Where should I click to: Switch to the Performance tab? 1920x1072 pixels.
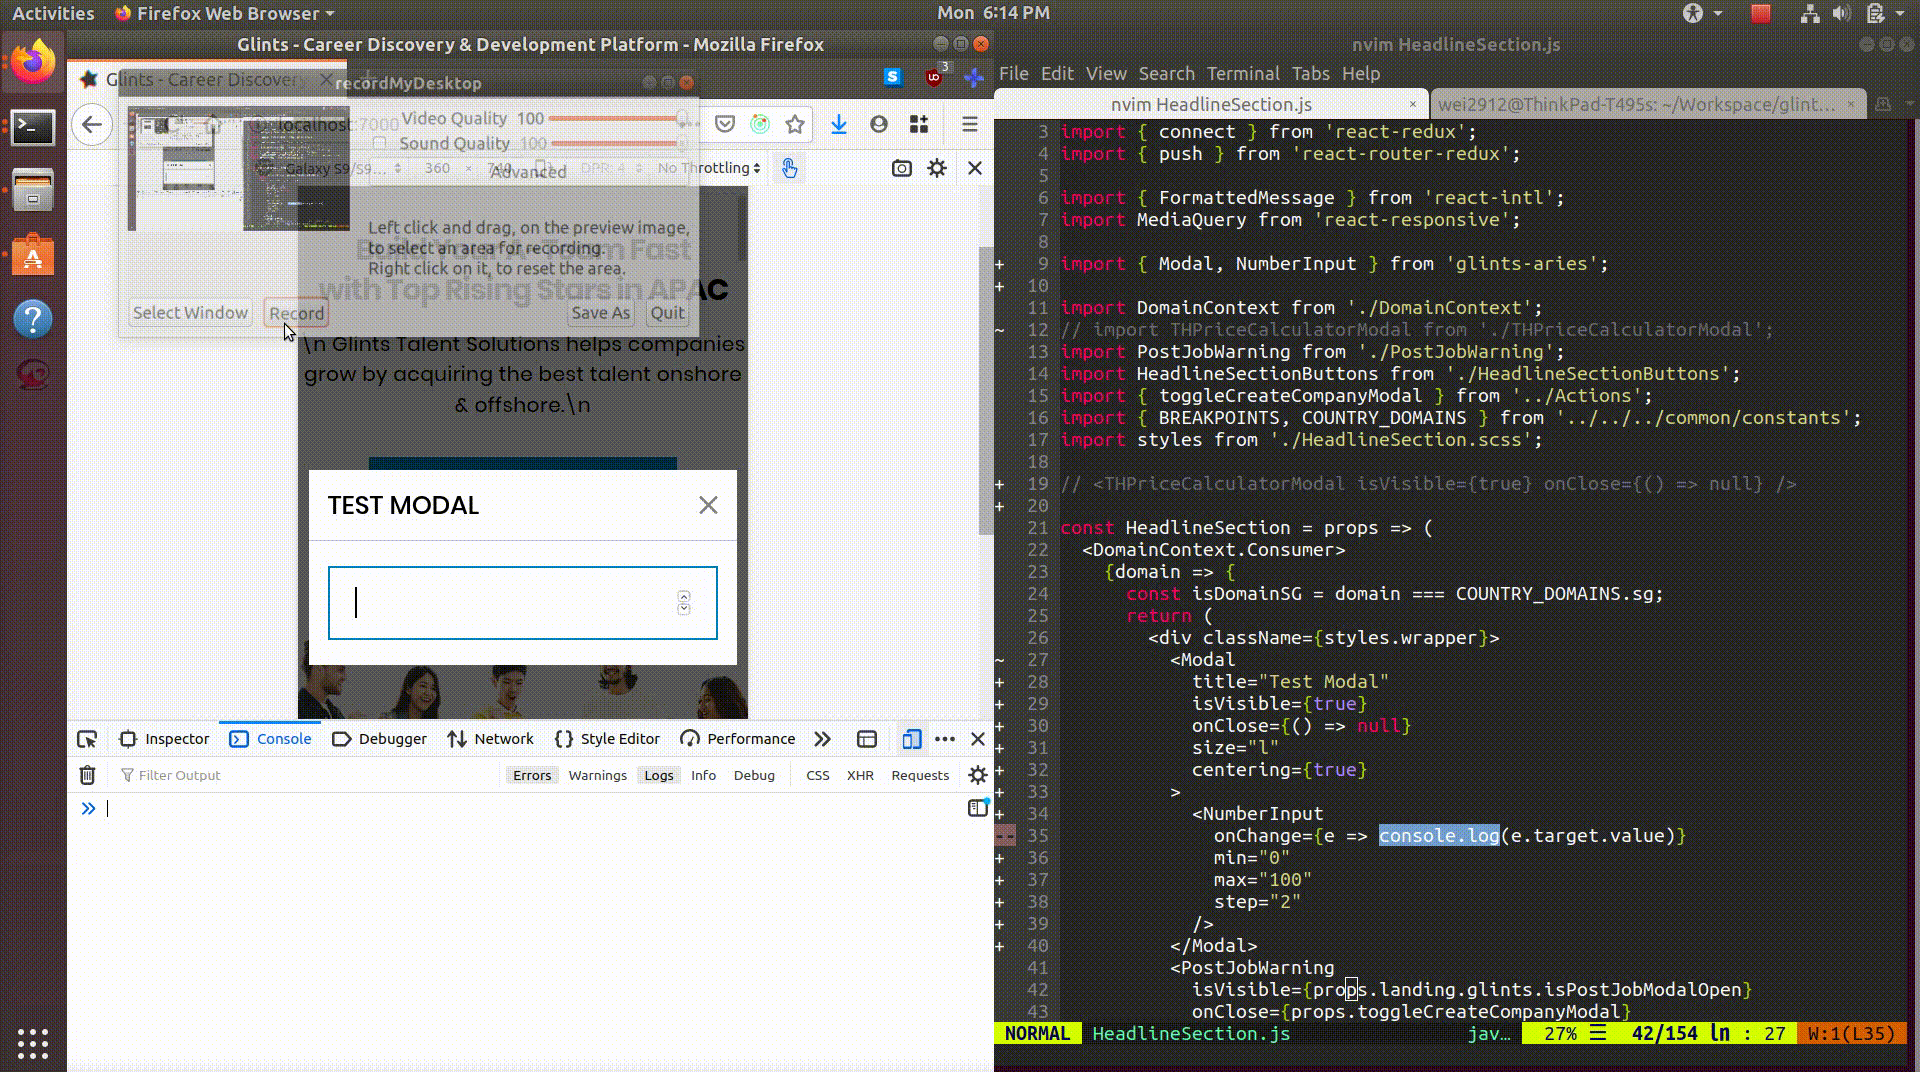tap(738, 739)
